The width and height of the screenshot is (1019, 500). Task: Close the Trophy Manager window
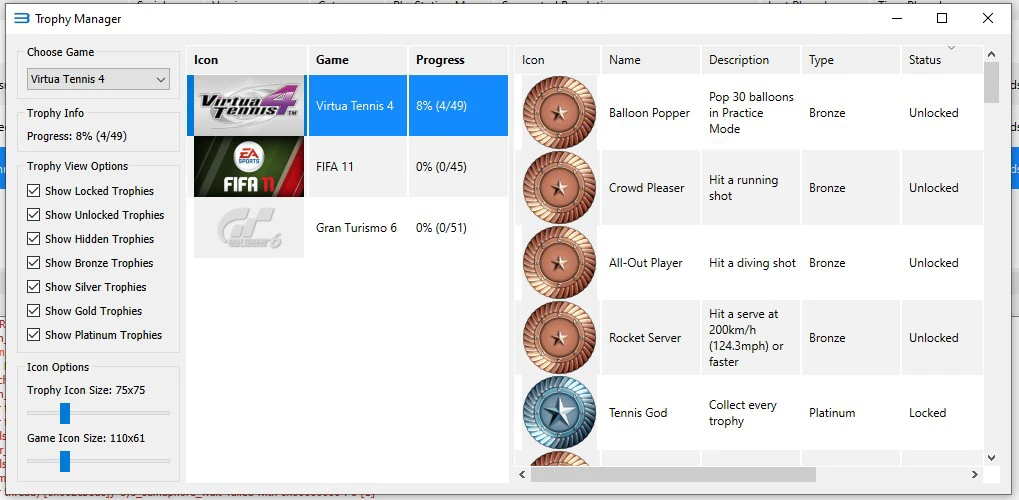point(988,19)
